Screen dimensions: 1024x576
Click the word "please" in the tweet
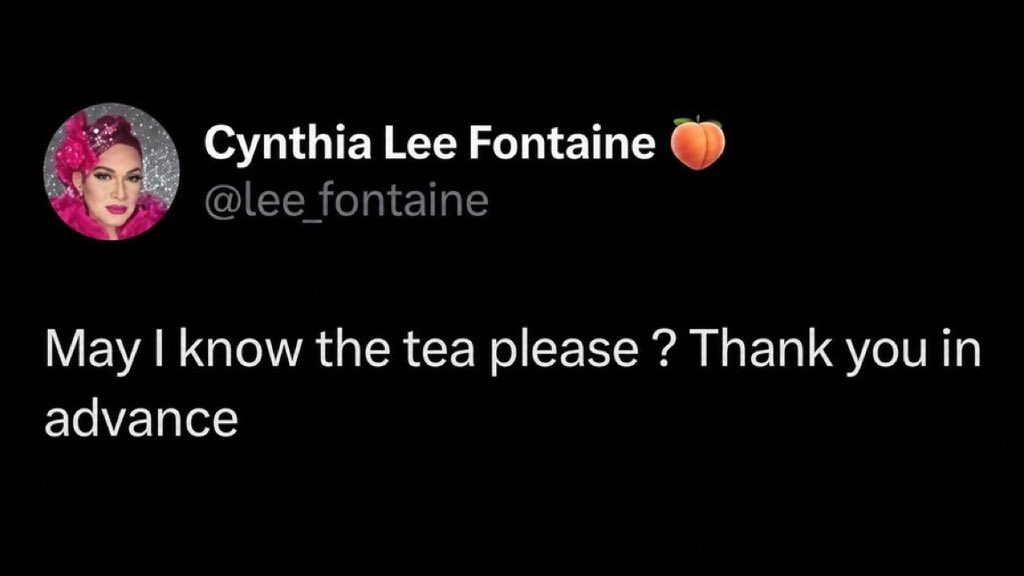(564, 353)
